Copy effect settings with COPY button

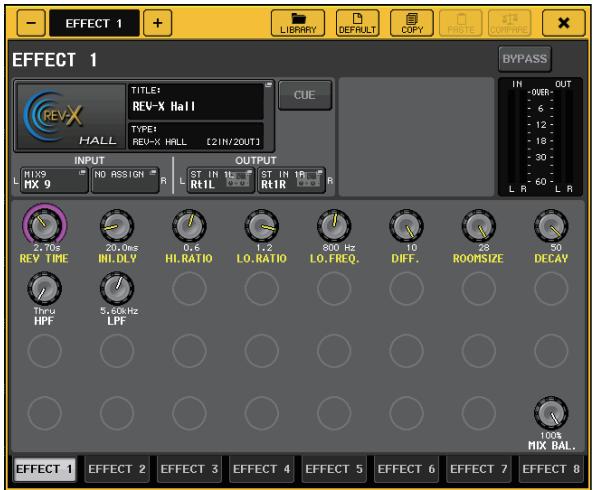click(412, 23)
